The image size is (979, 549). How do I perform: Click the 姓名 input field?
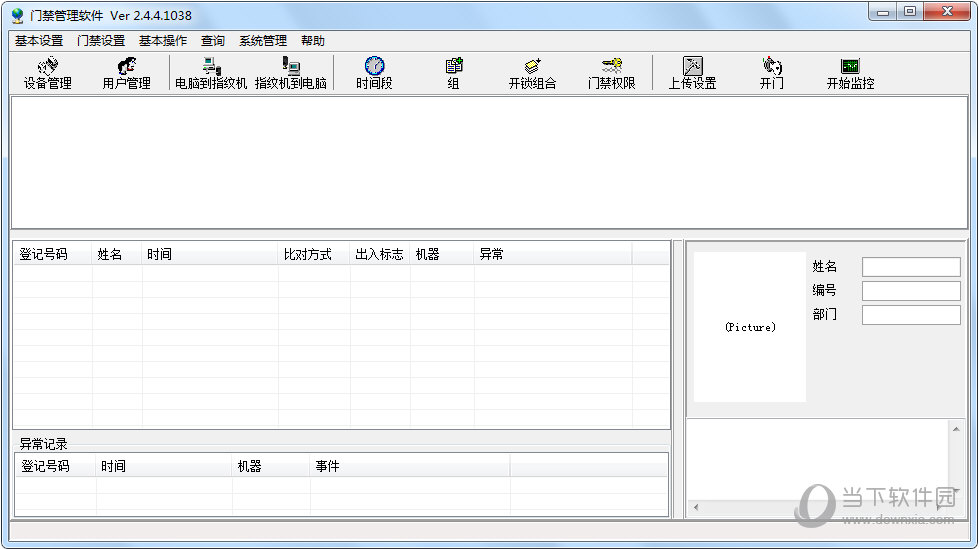point(911,267)
